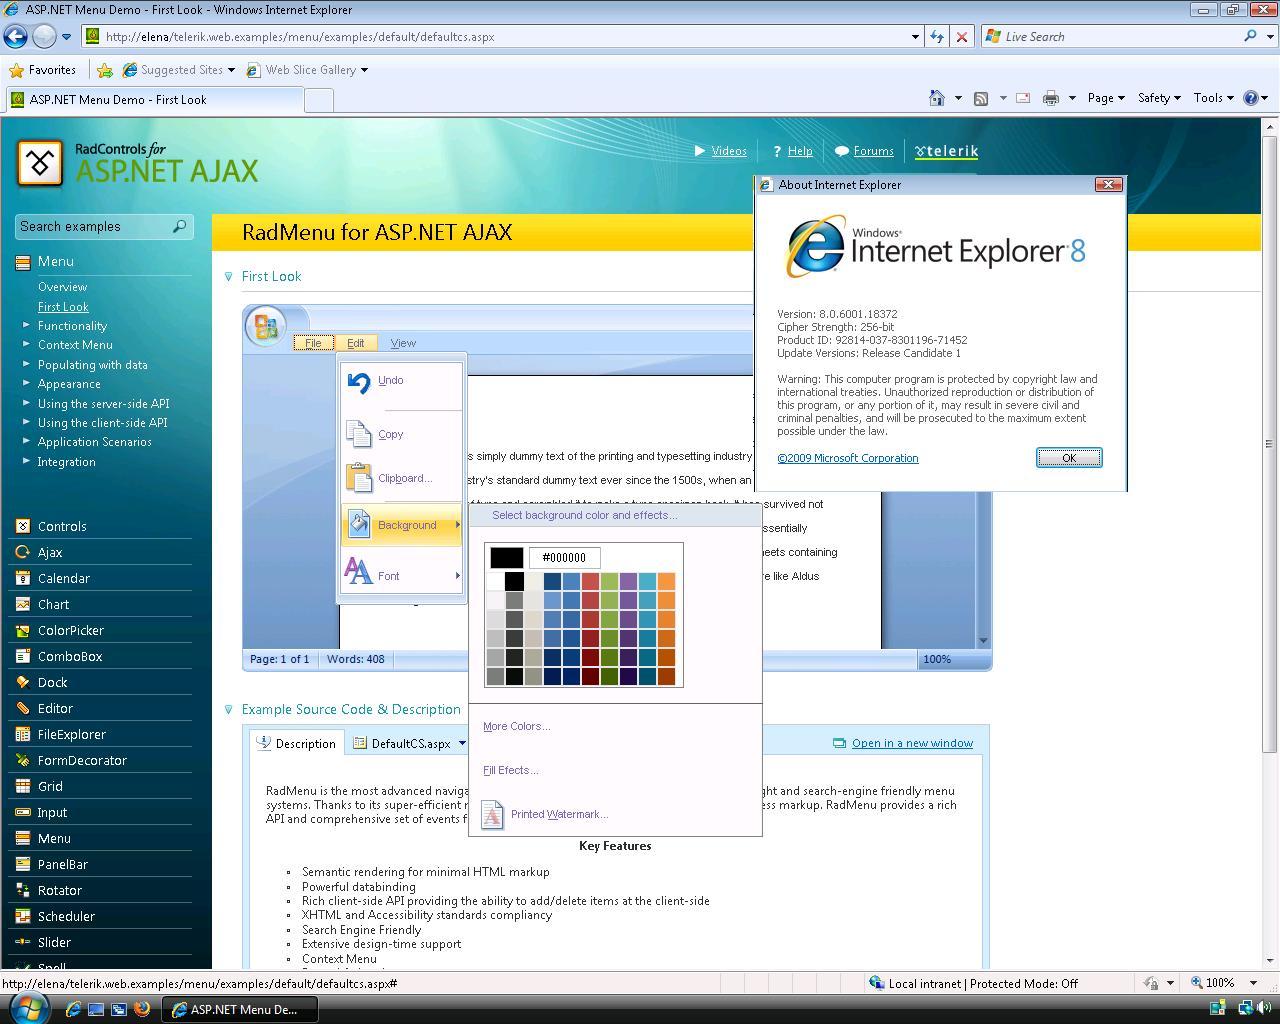This screenshot has height=1024, width=1280.
Task: Click the Copy pages icon in Edit menu
Action: tap(358, 433)
